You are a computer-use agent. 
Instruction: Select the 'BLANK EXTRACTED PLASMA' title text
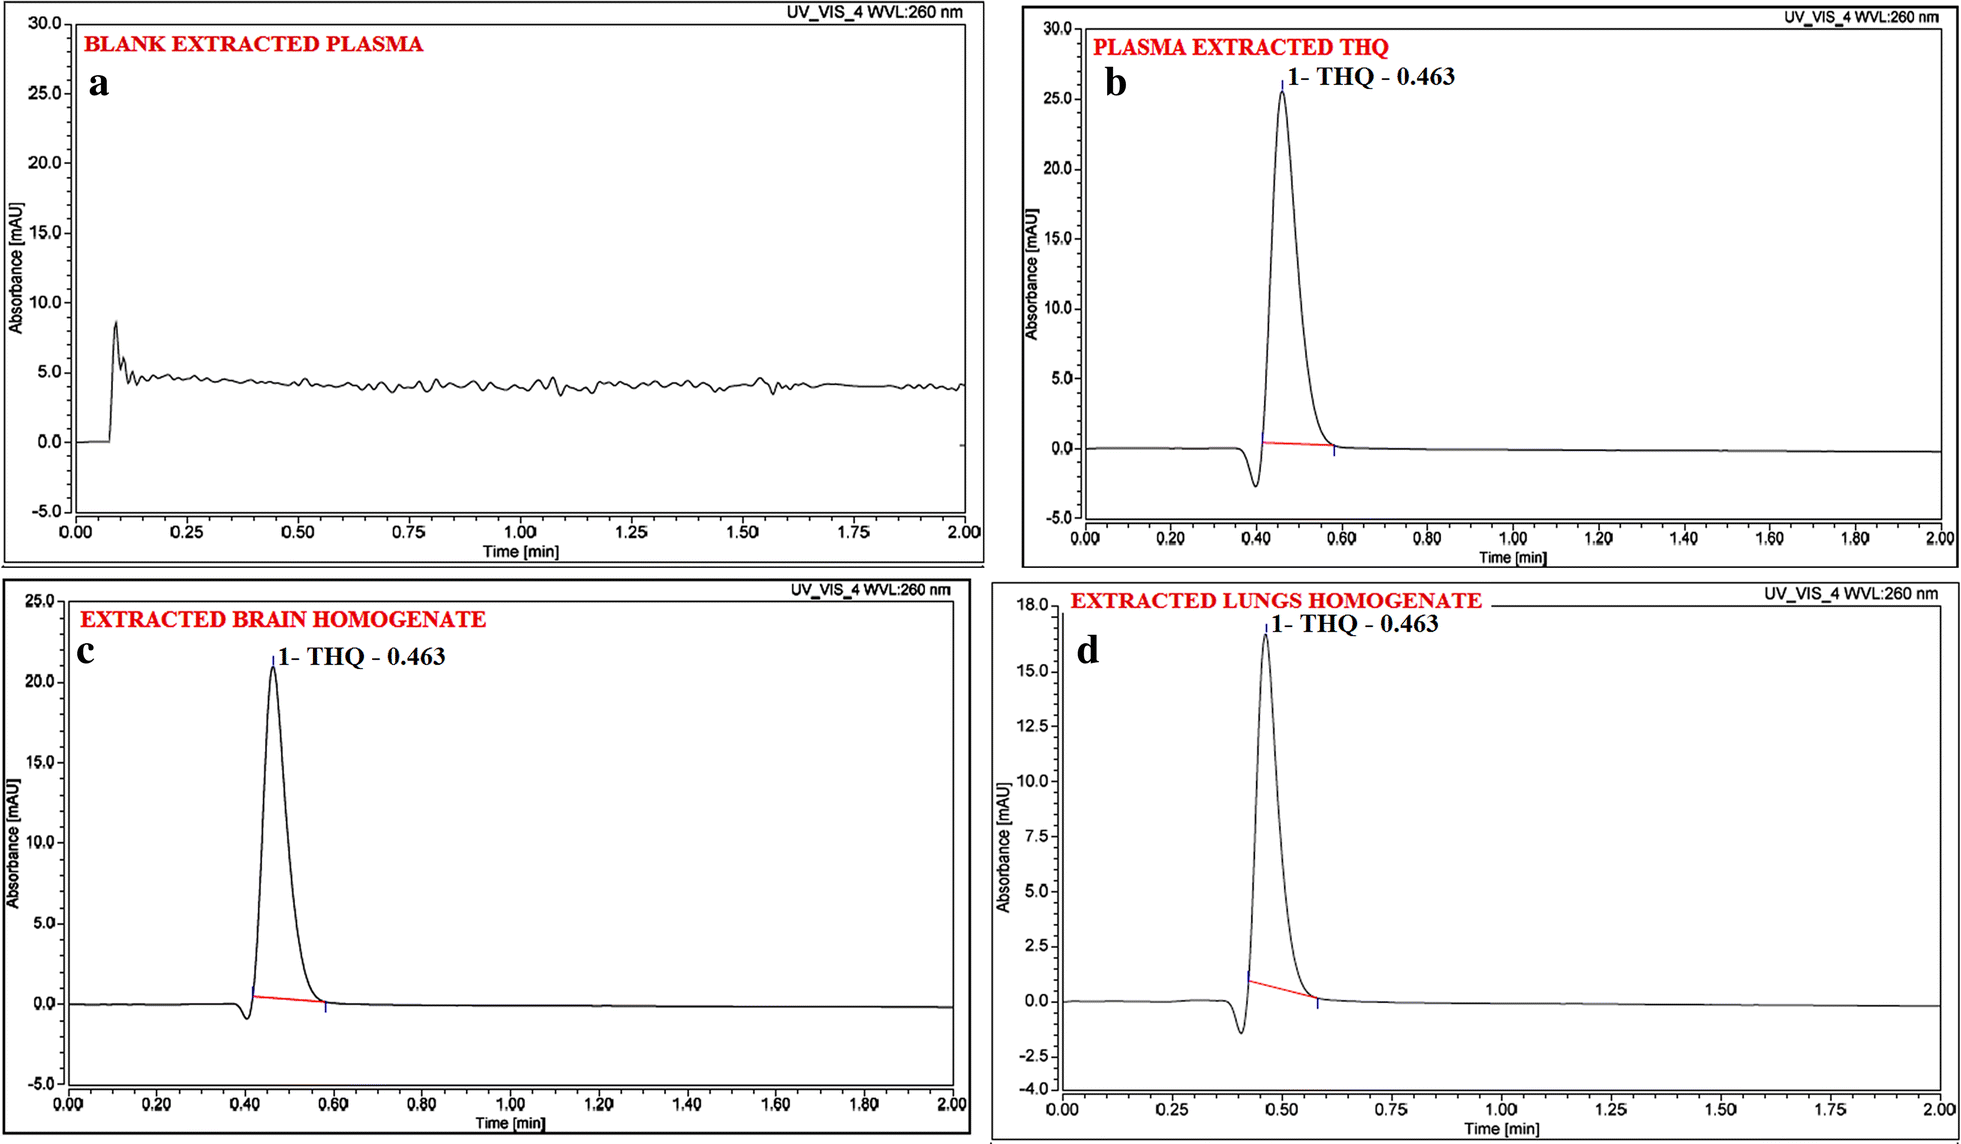coord(253,44)
